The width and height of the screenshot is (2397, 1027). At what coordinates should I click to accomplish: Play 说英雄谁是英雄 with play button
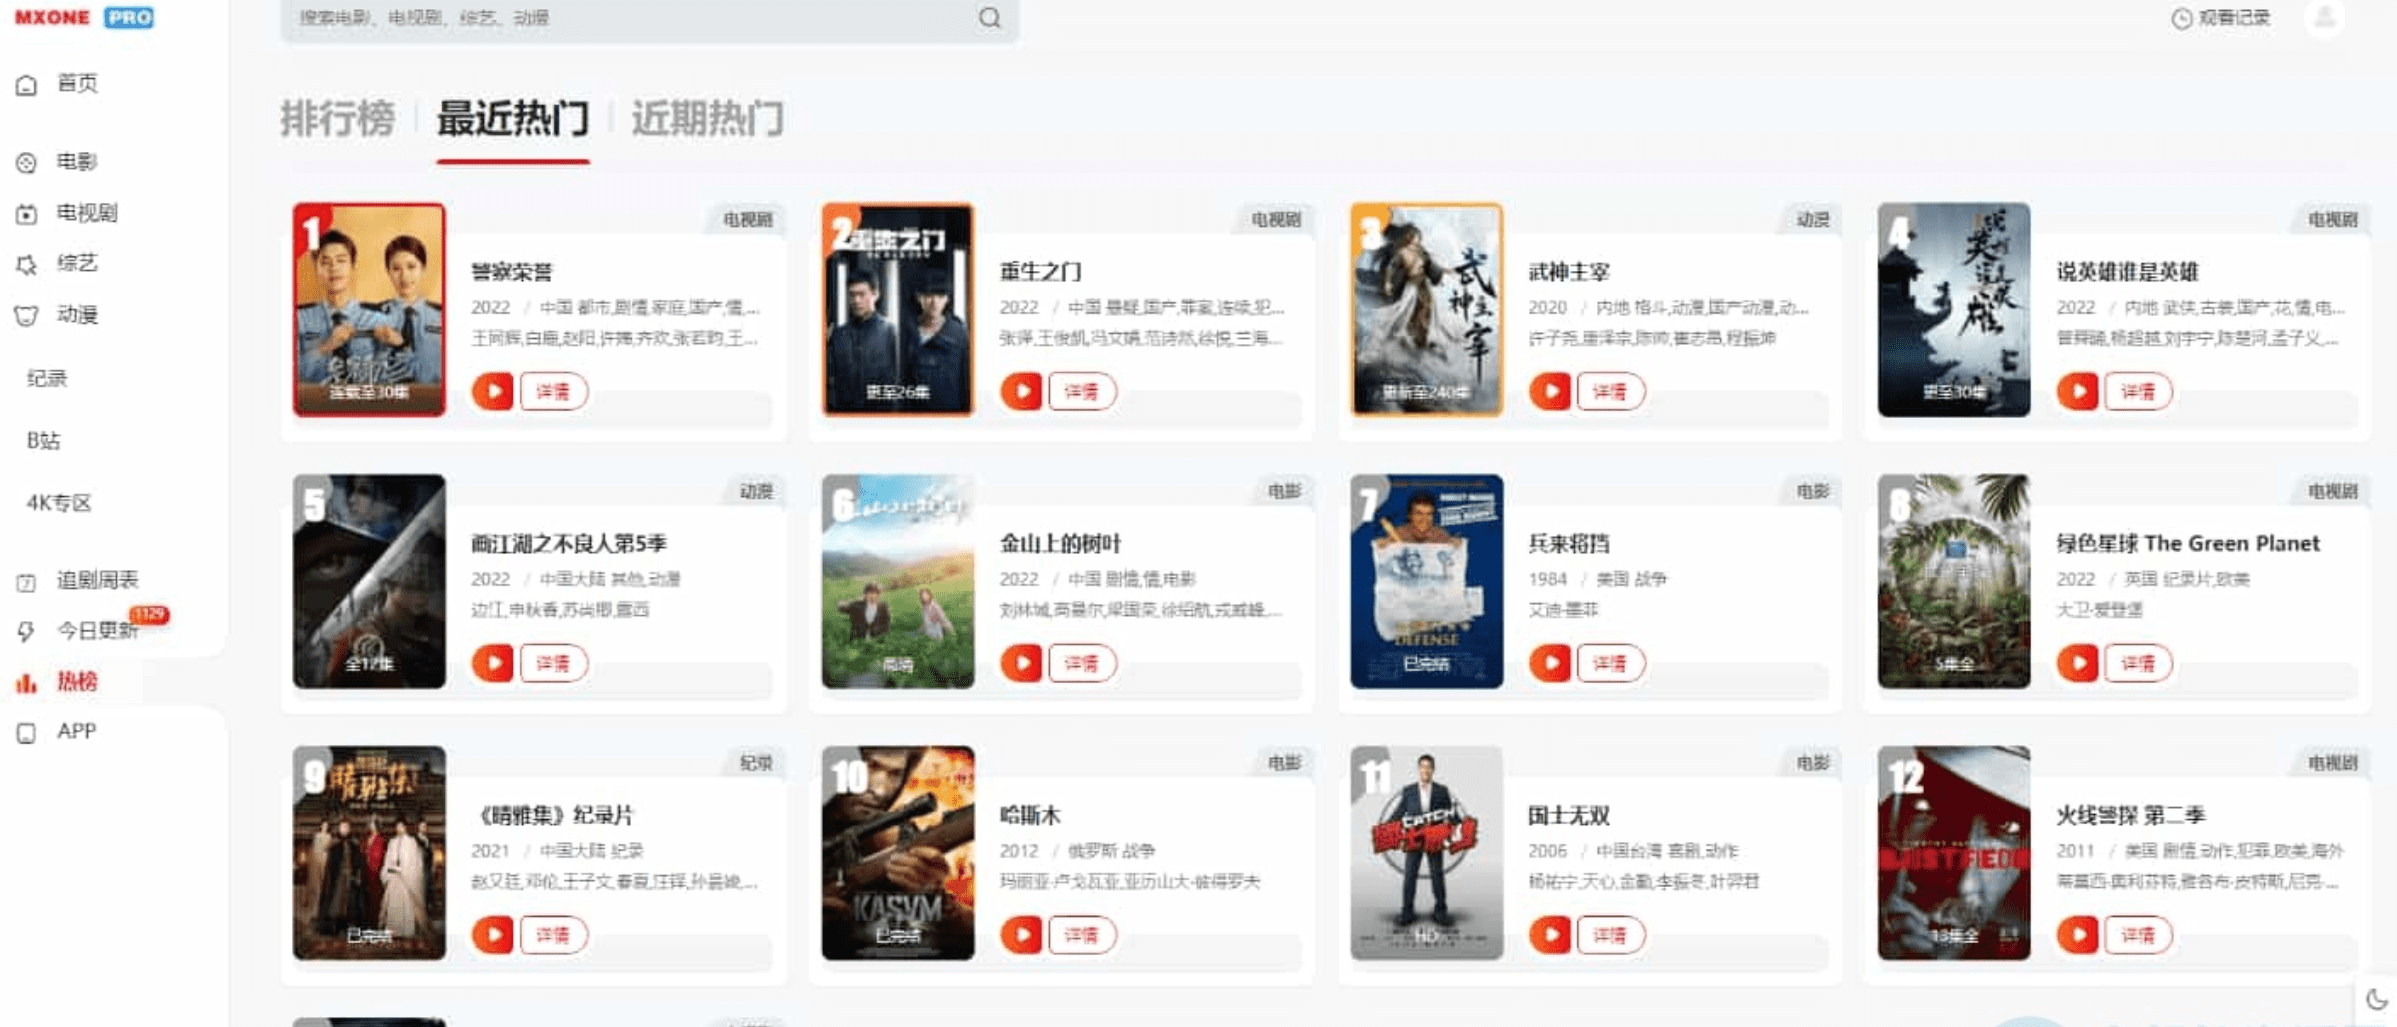(x=2078, y=391)
